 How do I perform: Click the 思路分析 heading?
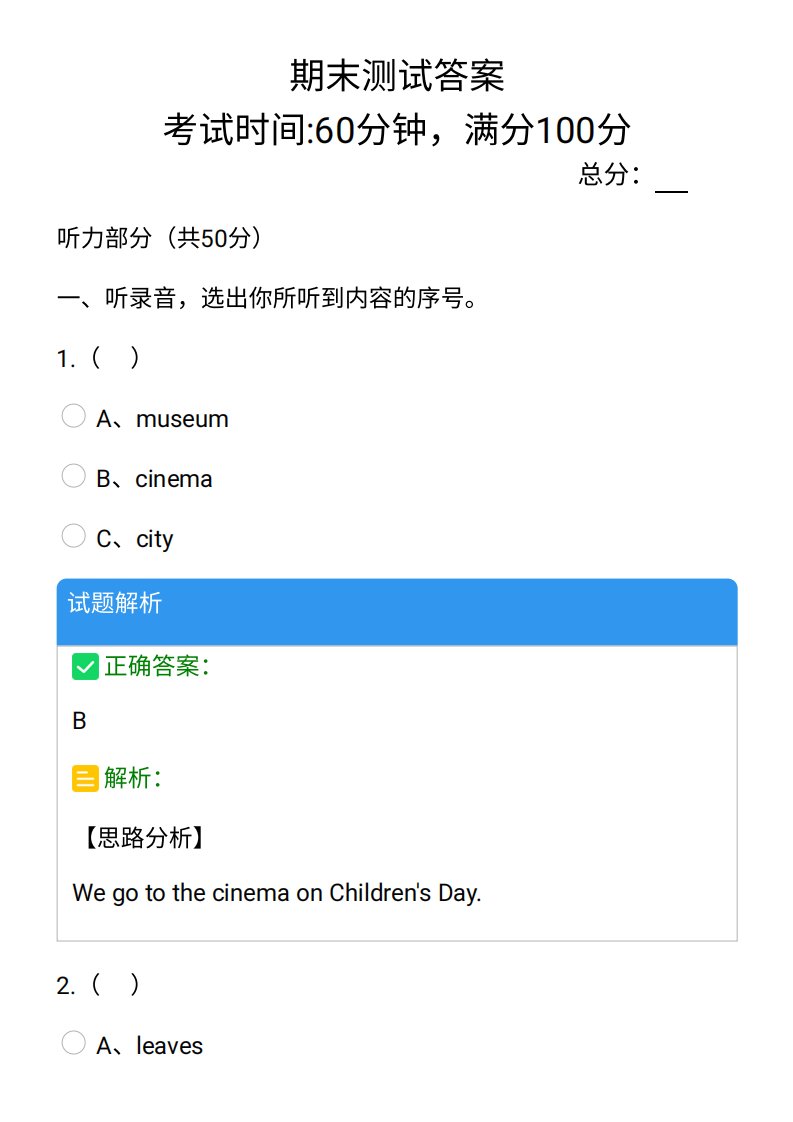145,837
